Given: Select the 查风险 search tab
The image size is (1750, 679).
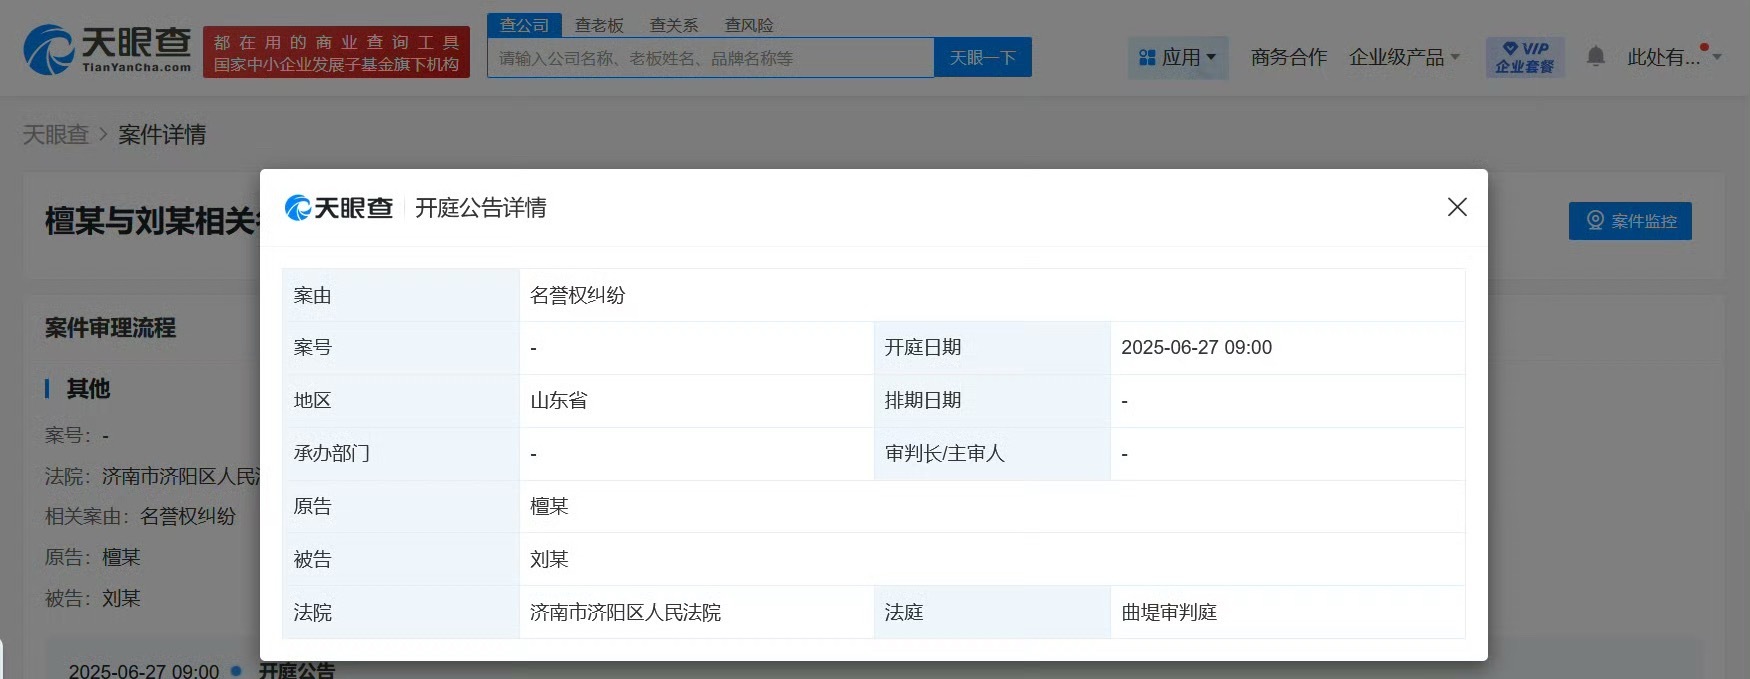Looking at the screenshot, I should point(749,25).
